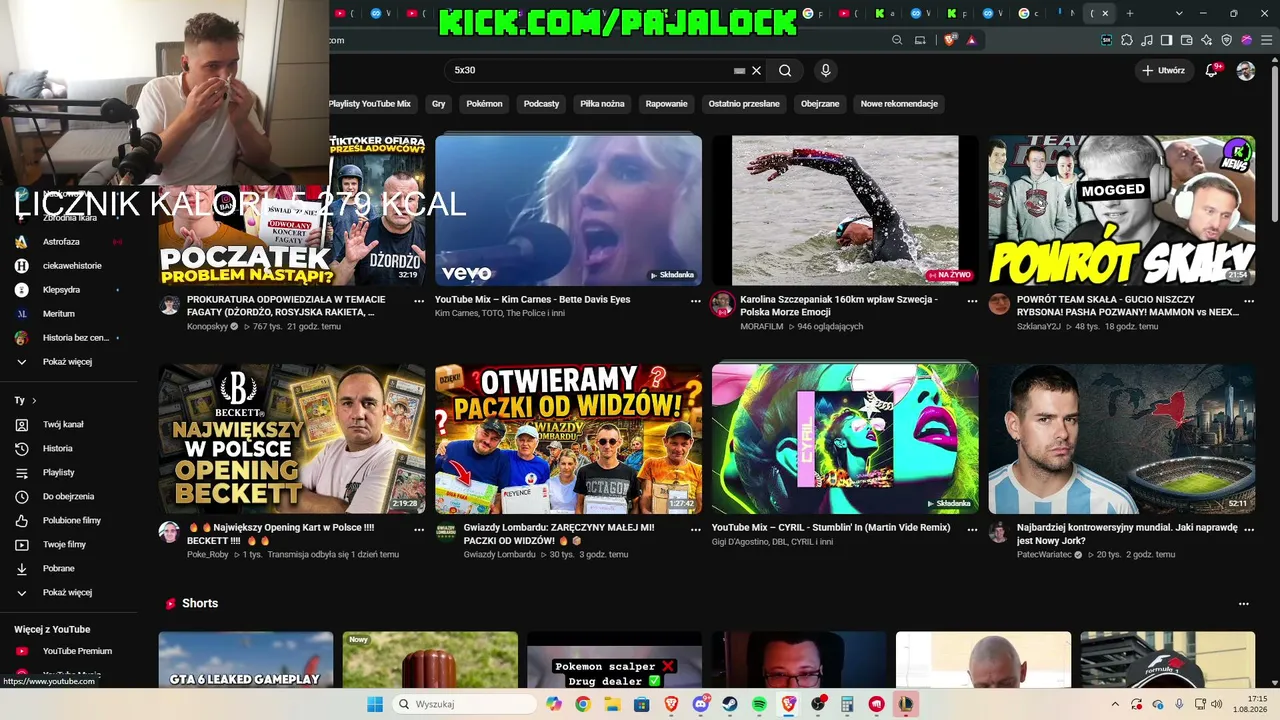
Task: Open YouTube notifications bell
Action: [1212, 70]
